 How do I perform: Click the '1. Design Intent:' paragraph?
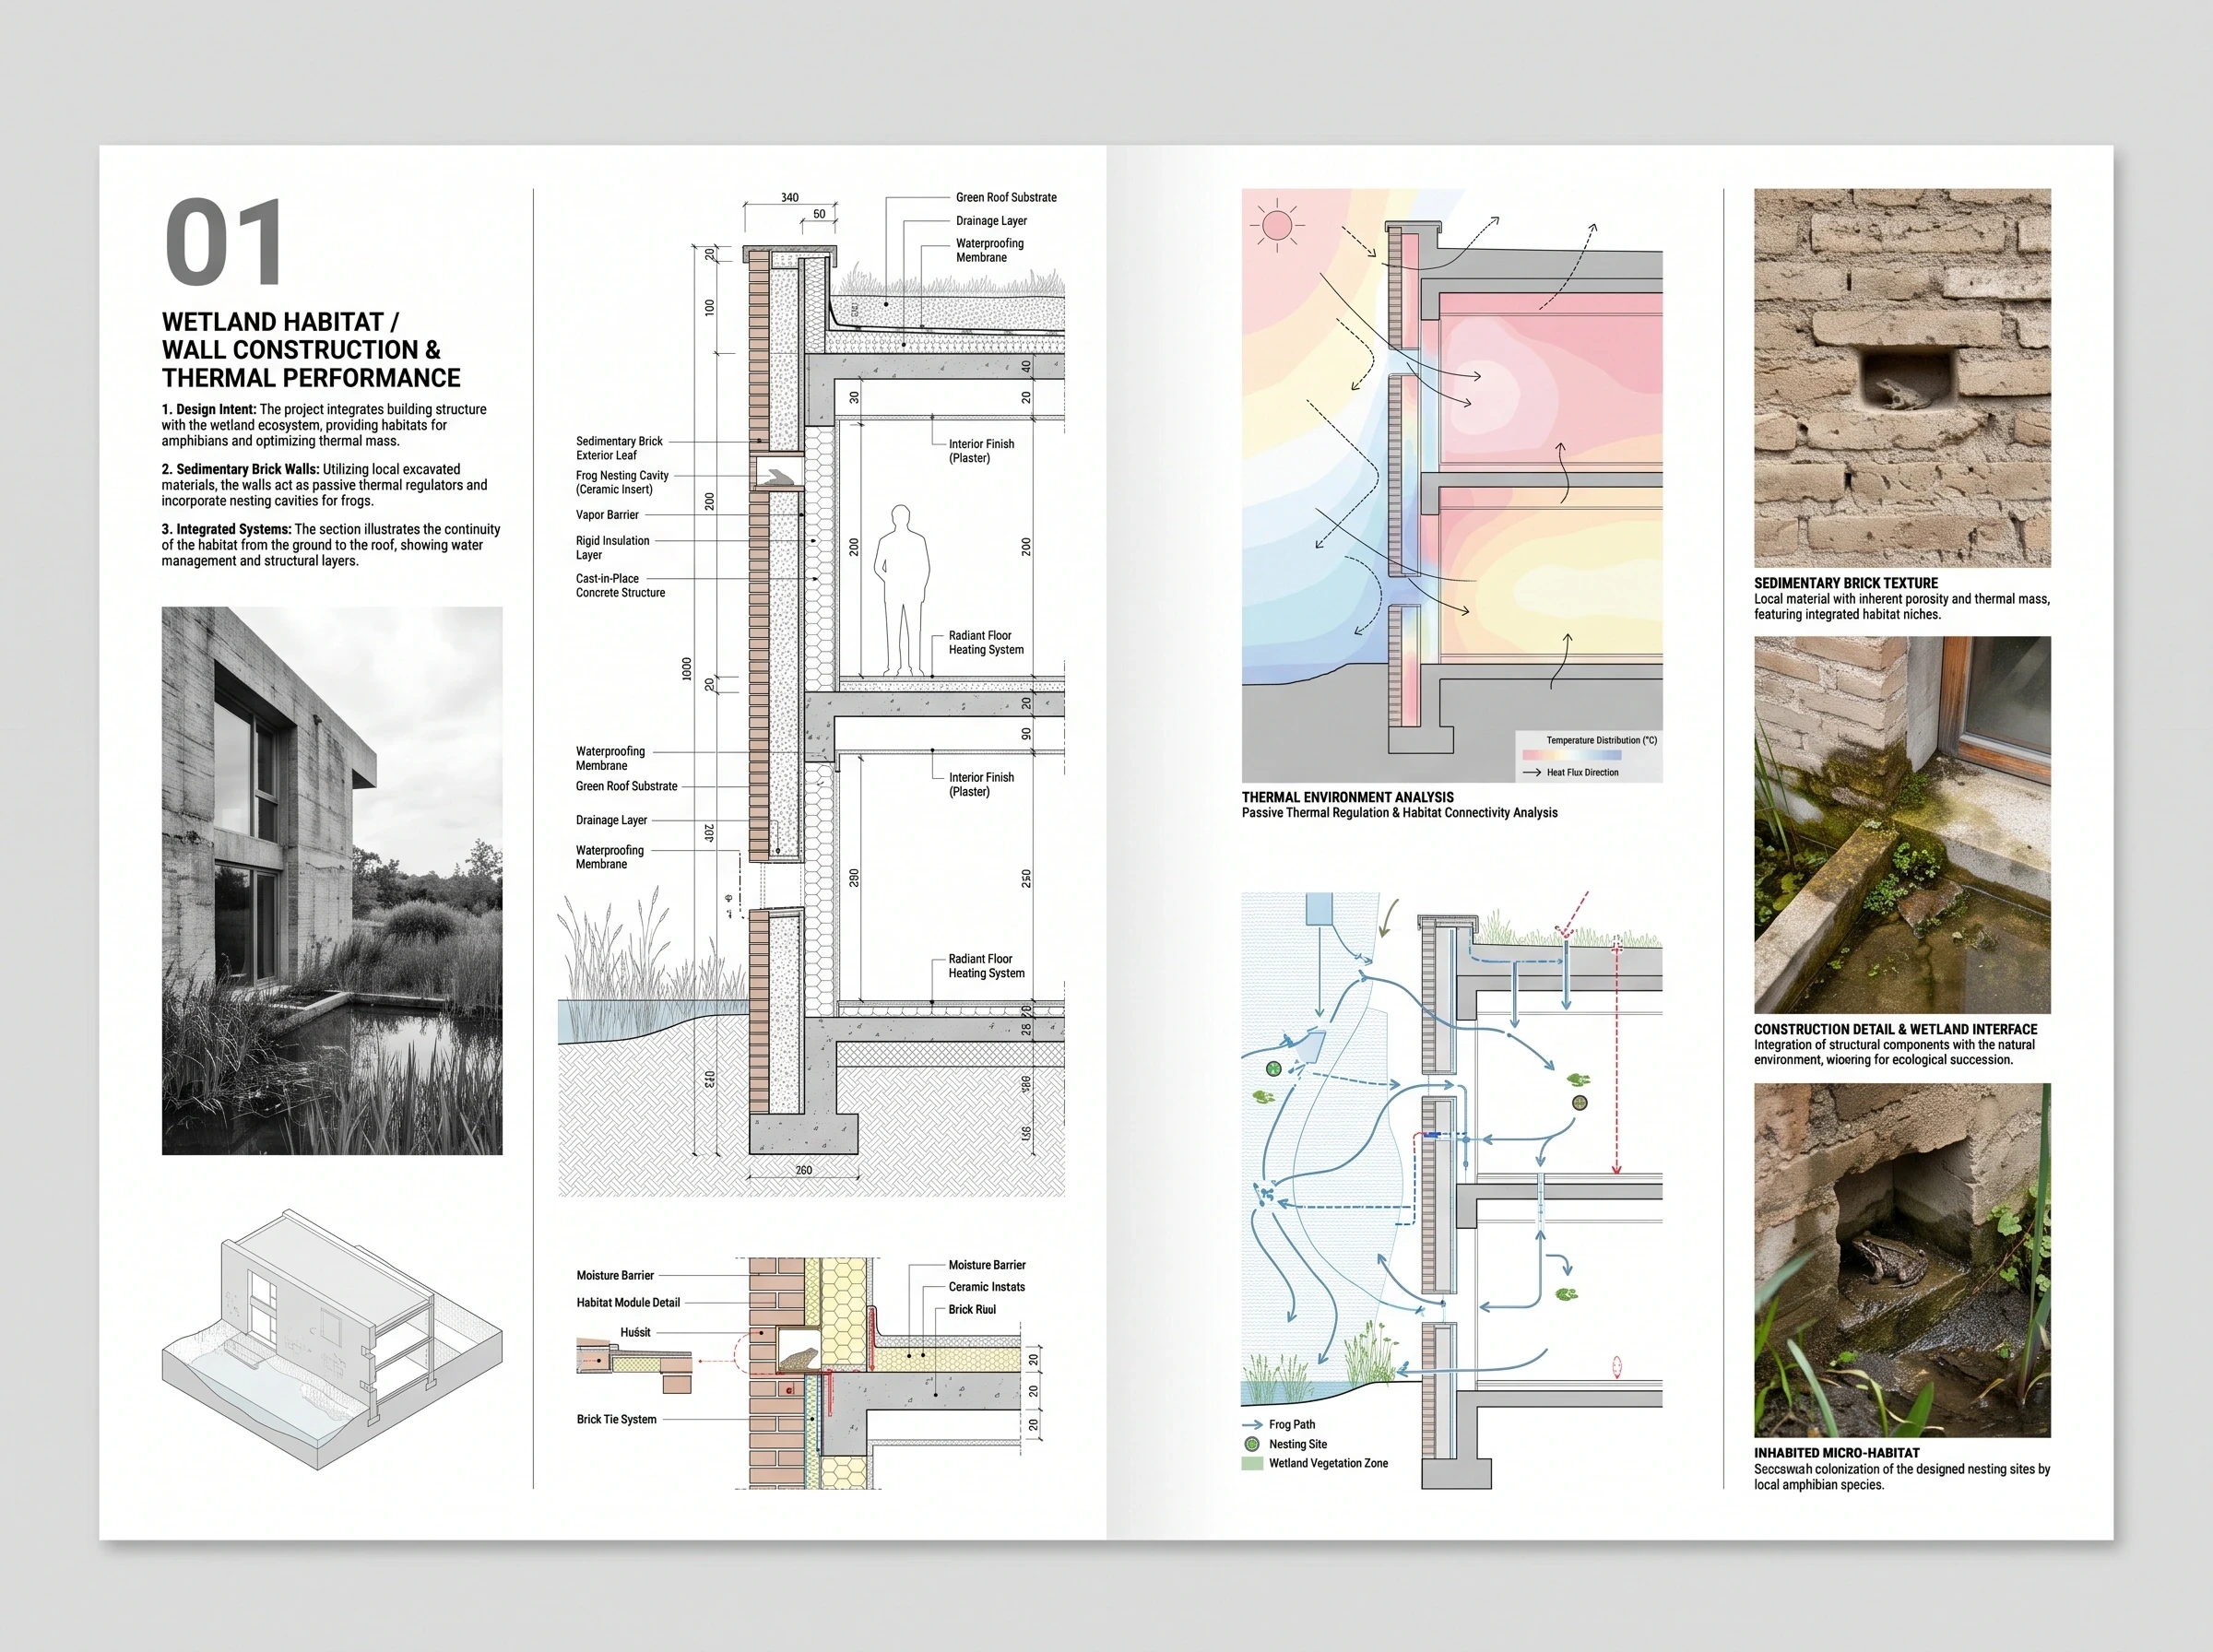(x=324, y=425)
